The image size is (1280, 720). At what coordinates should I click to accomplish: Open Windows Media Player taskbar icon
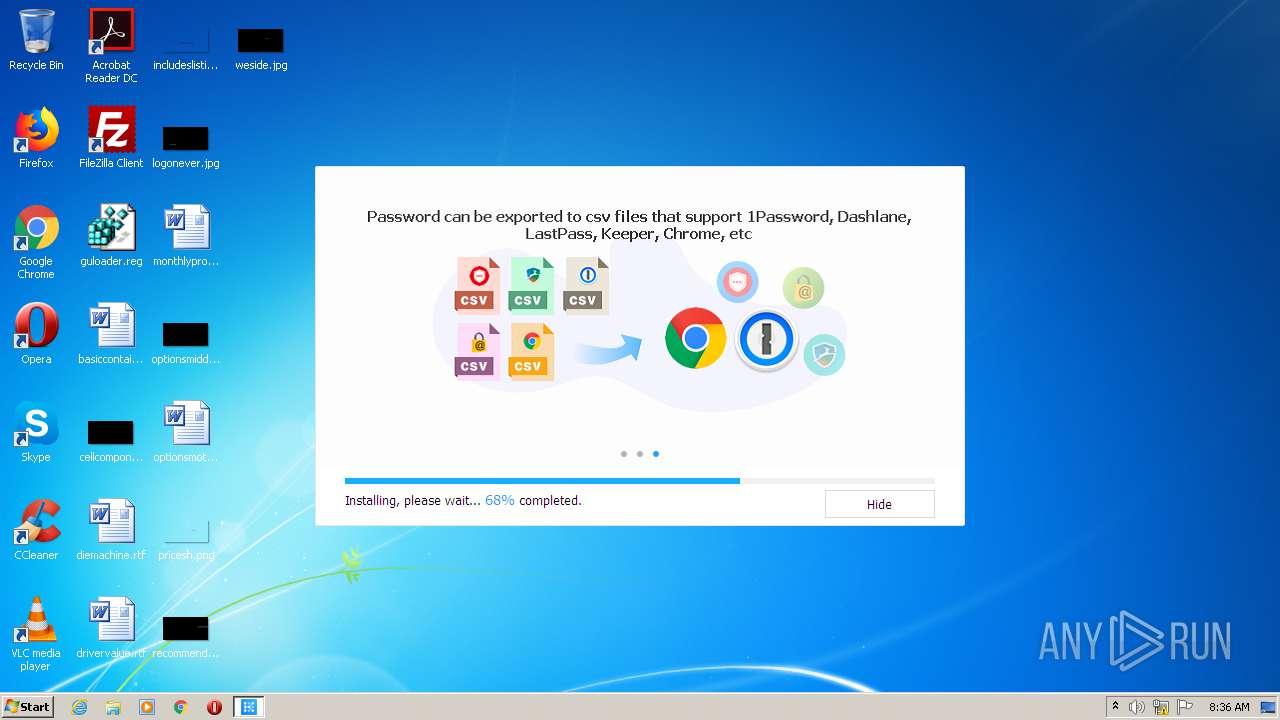[147, 707]
